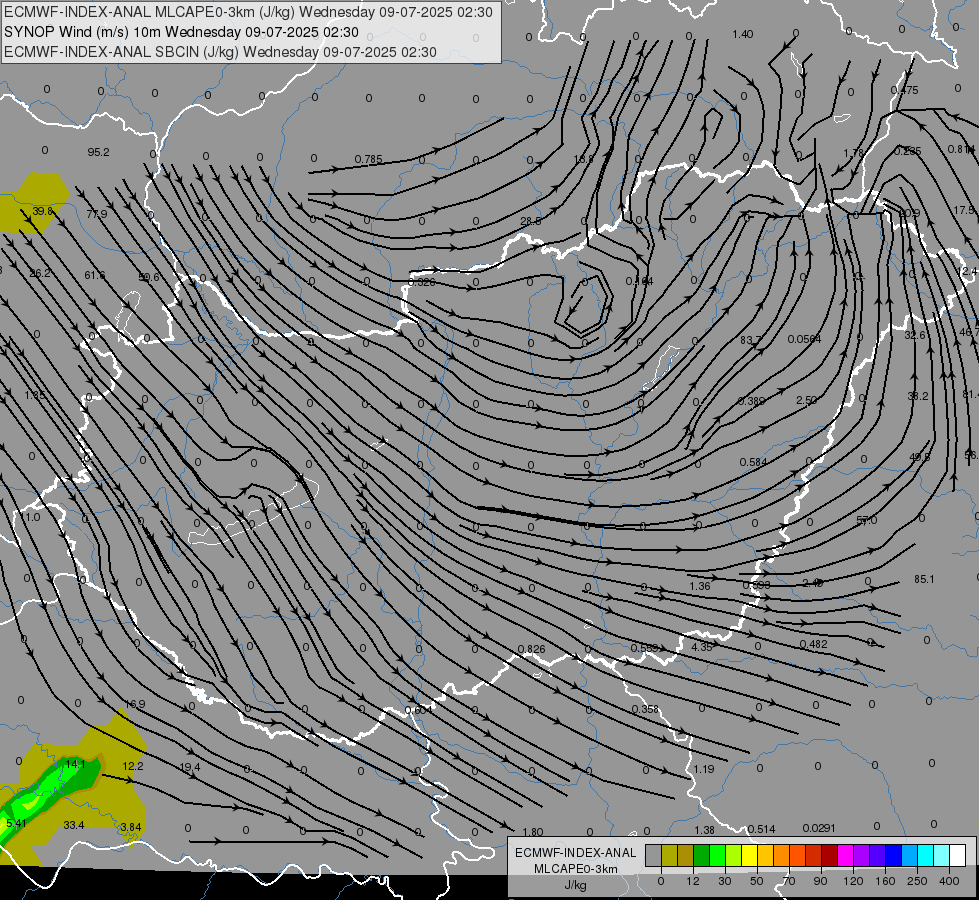
Task: Click the 120 tick label on scale
Action: tap(853, 881)
